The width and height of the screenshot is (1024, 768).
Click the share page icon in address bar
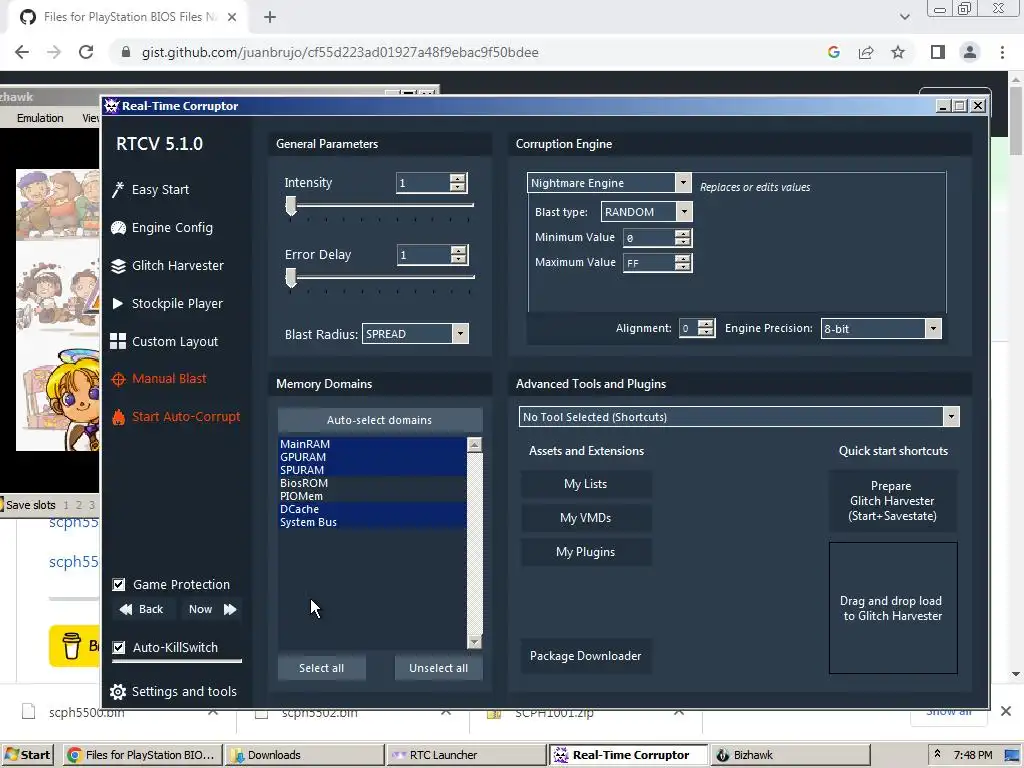click(866, 52)
